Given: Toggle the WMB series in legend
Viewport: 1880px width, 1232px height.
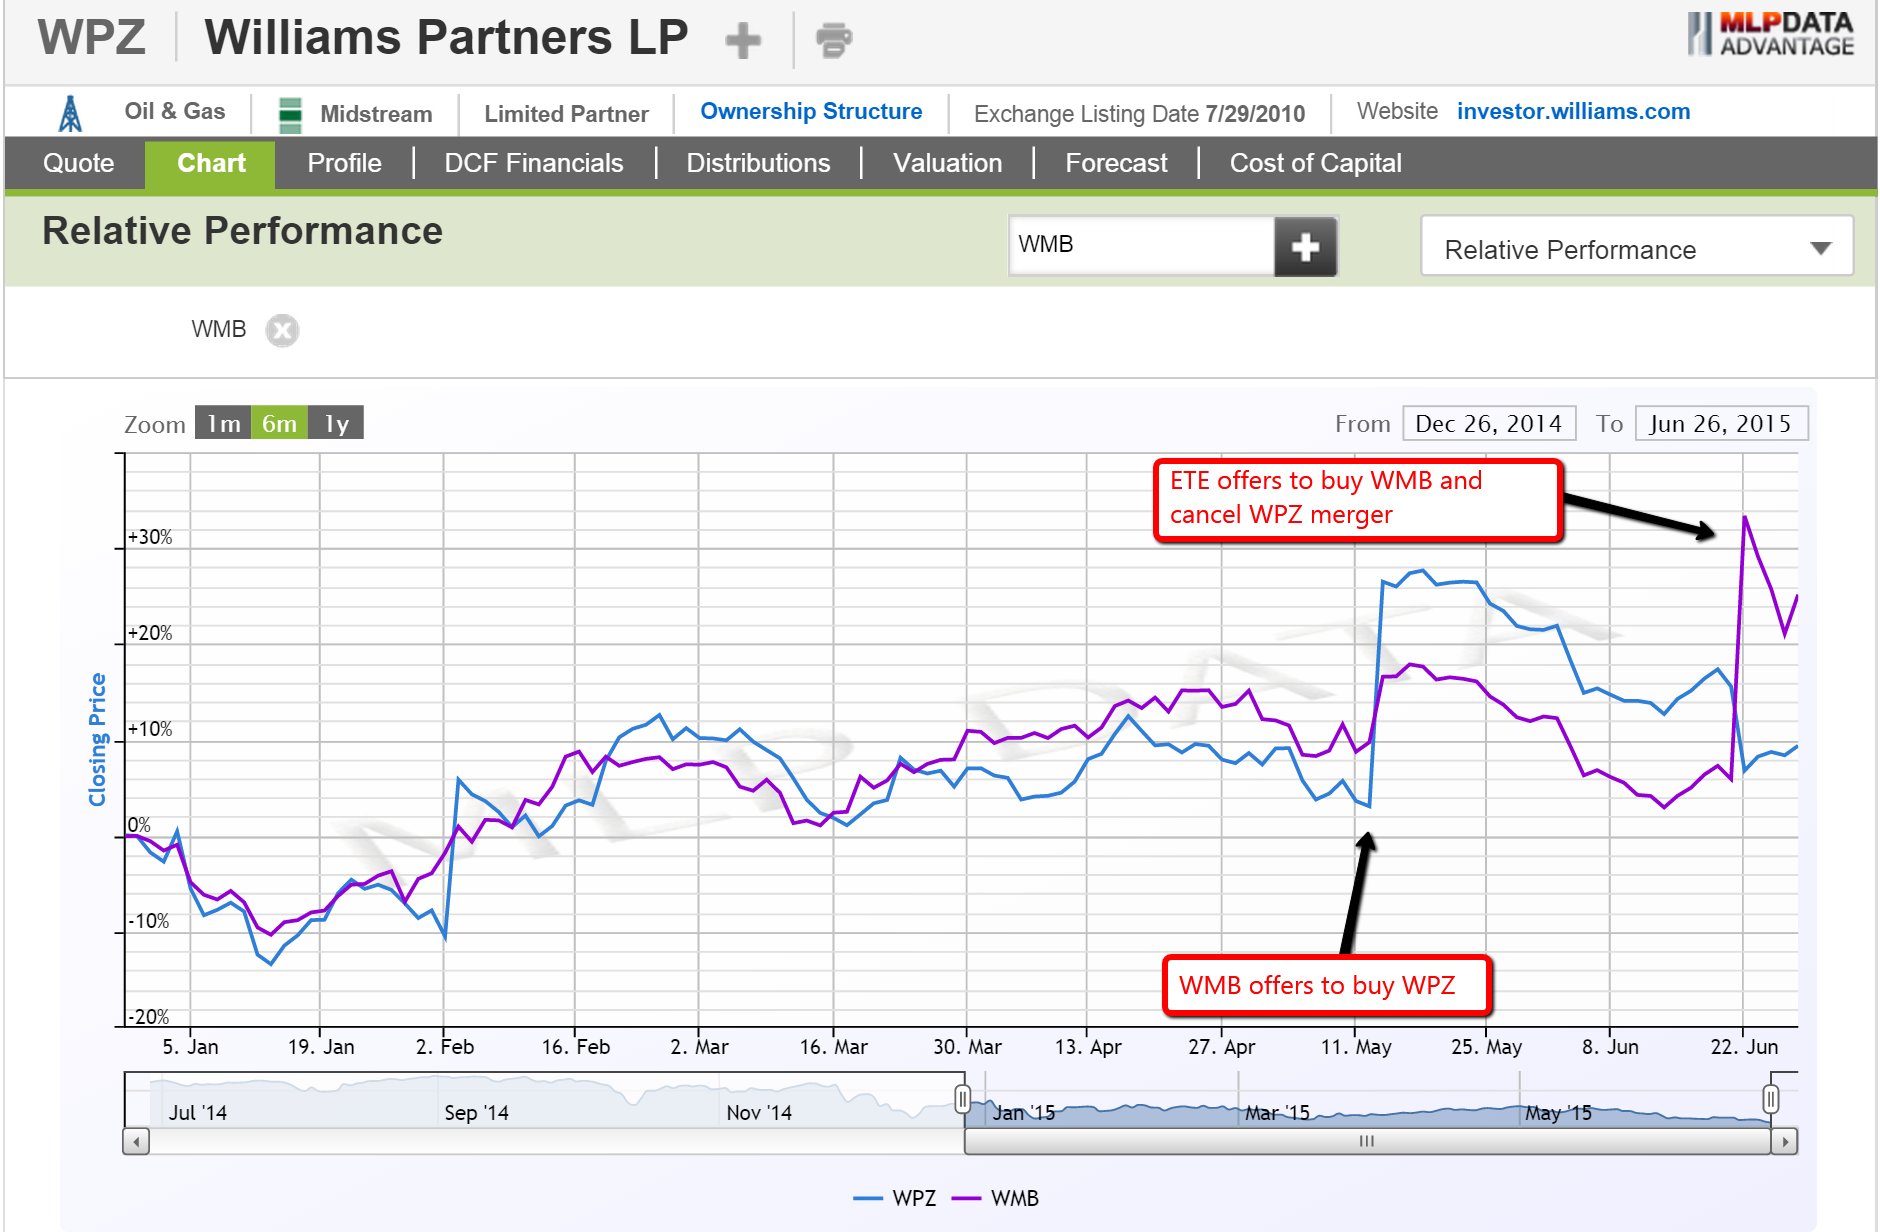Looking at the screenshot, I should pyautogui.click(x=995, y=1198).
